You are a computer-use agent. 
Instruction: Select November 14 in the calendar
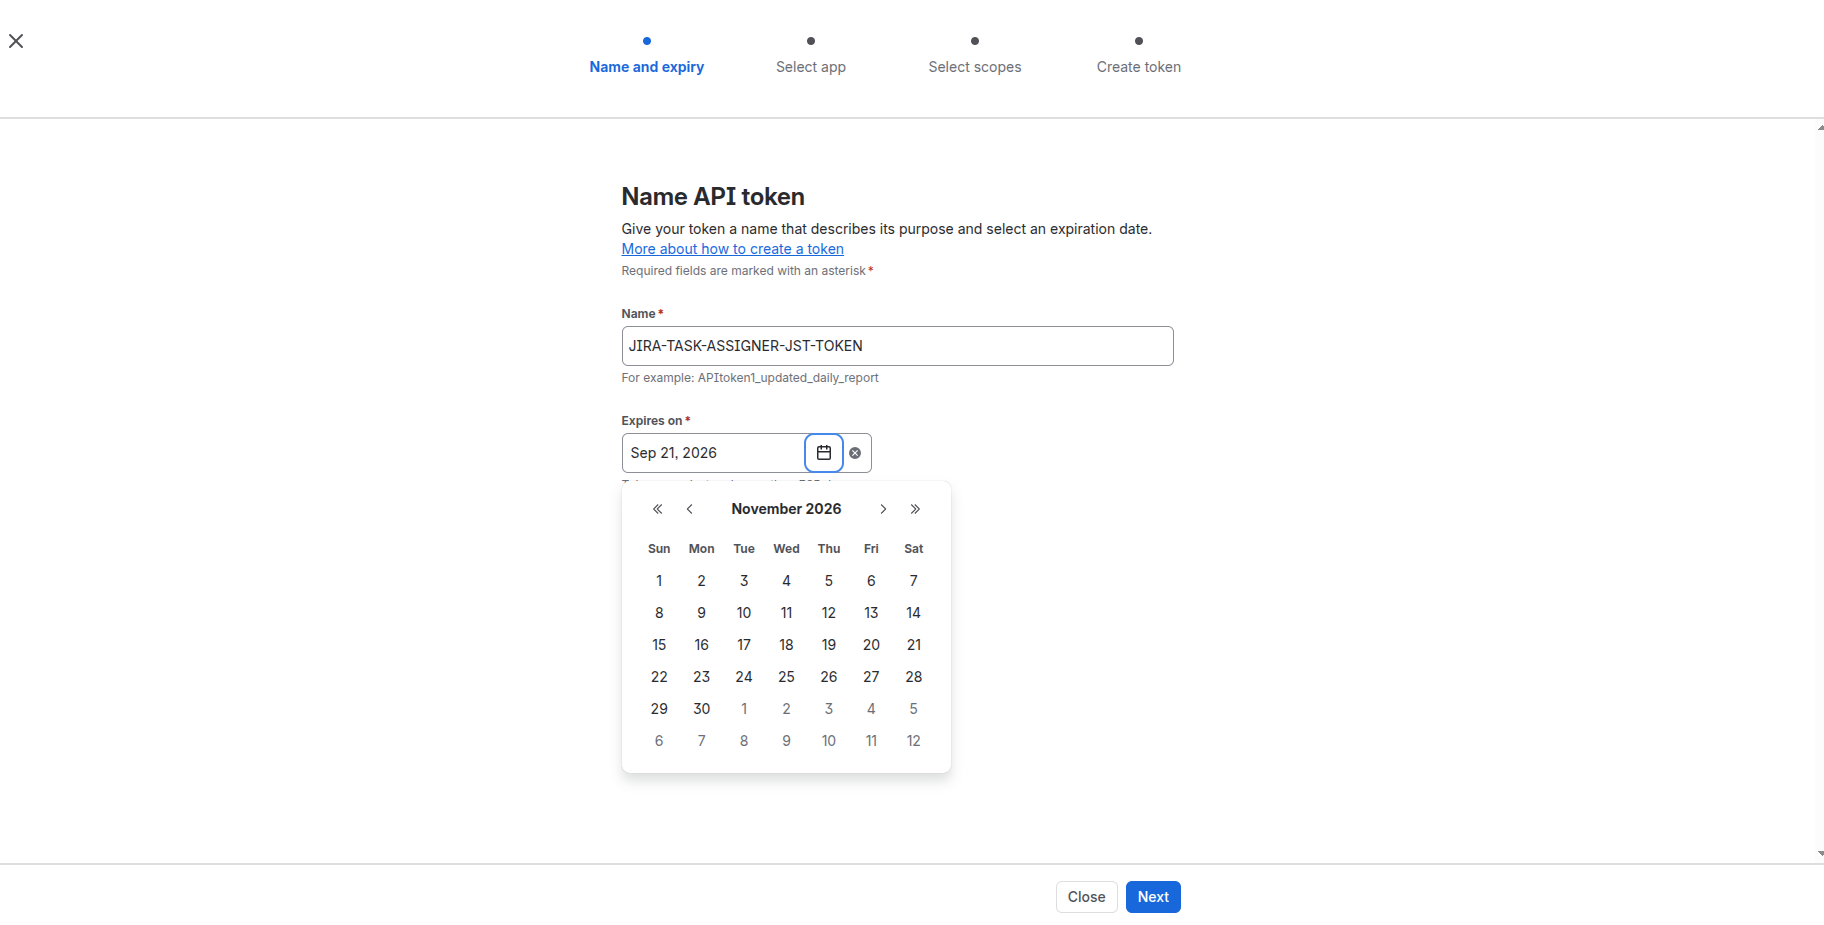point(914,613)
